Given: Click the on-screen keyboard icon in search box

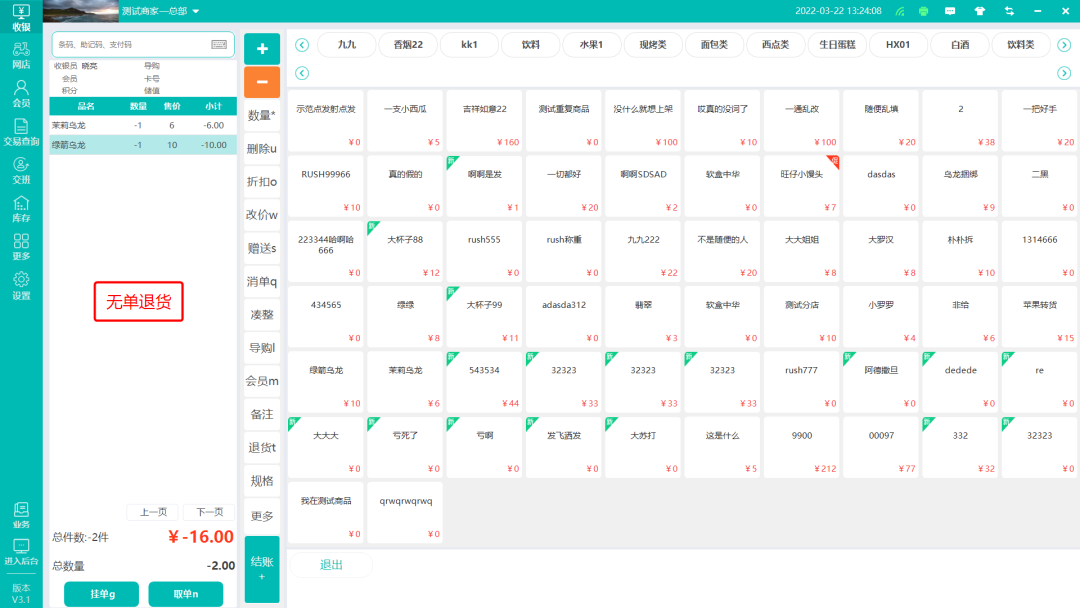Looking at the screenshot, I should click(219, 45).
